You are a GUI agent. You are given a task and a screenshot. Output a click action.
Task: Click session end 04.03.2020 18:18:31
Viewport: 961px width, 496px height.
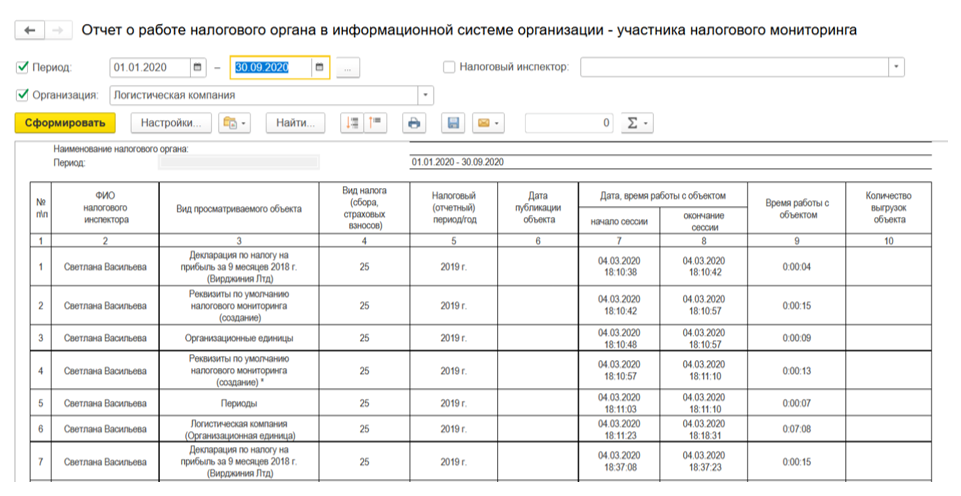704,429
